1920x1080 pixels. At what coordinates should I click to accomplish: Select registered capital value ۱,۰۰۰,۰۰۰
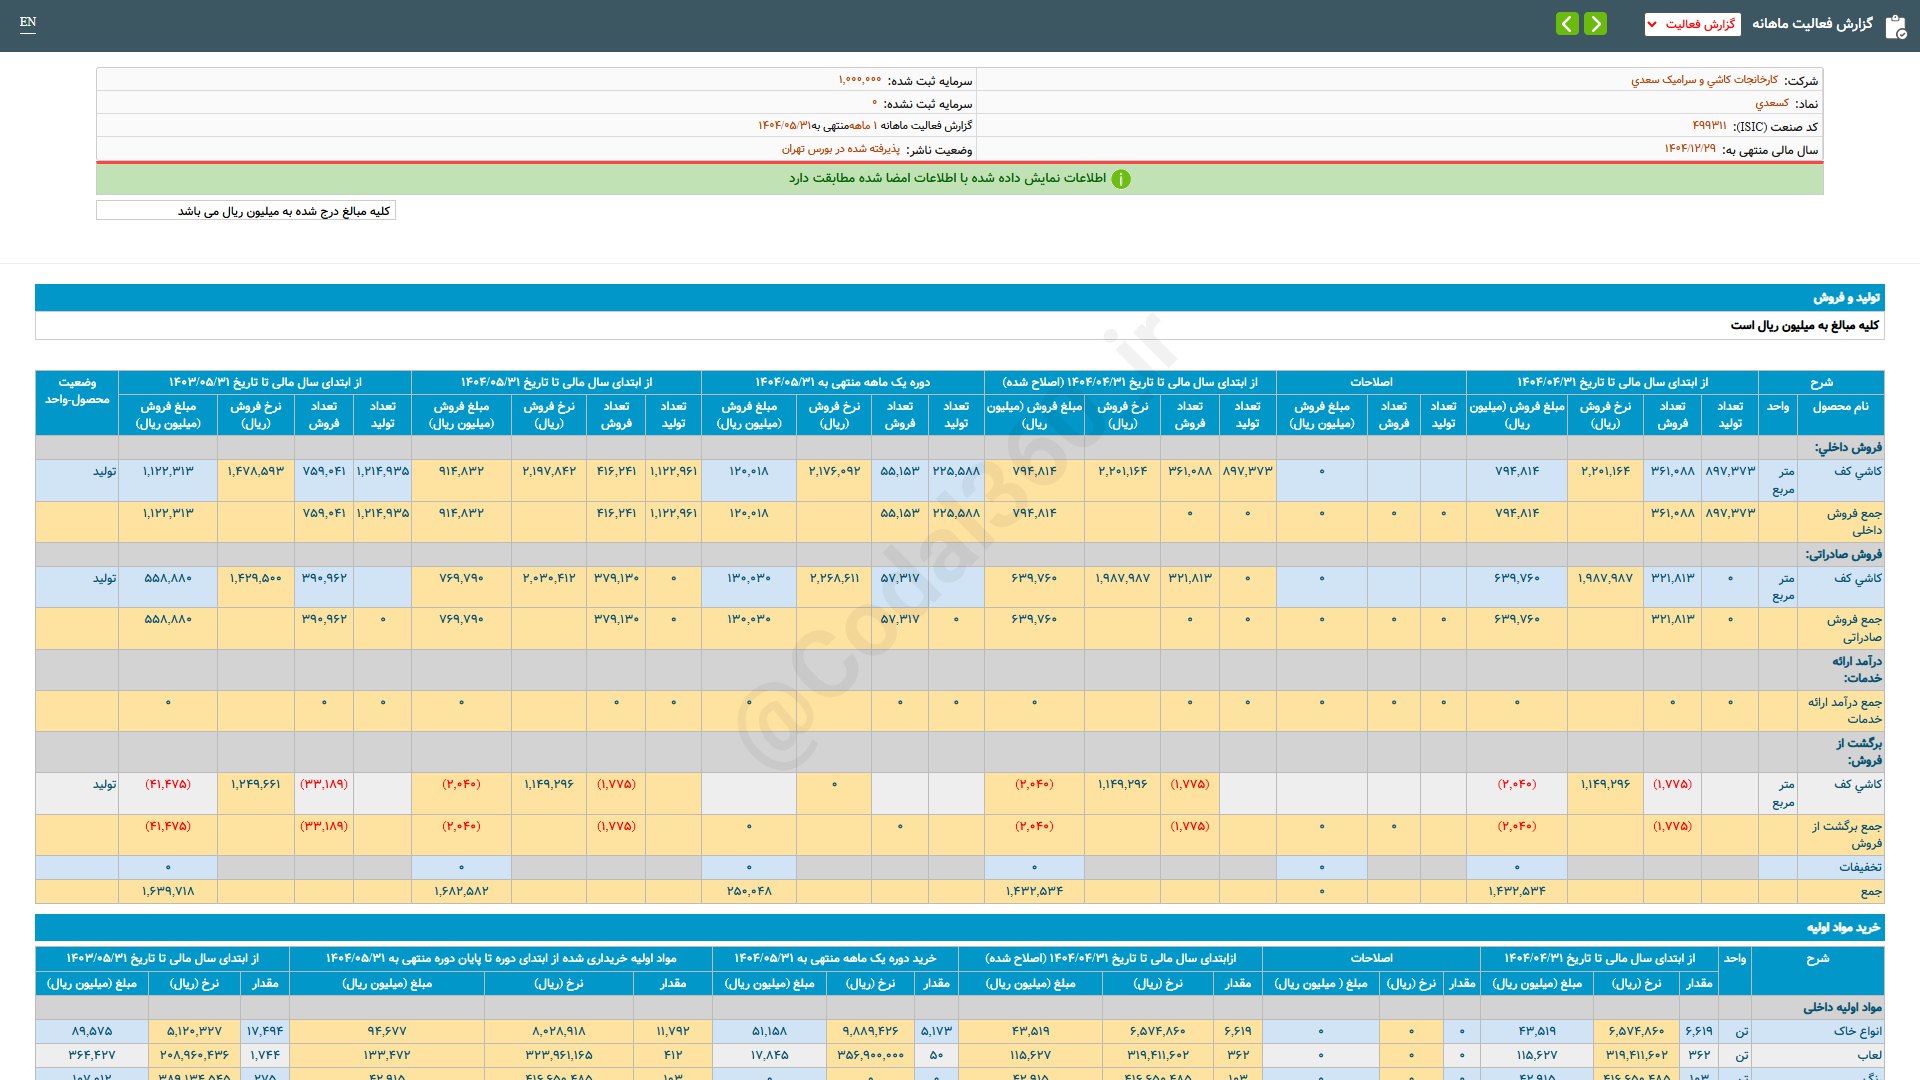coord(860,80)
